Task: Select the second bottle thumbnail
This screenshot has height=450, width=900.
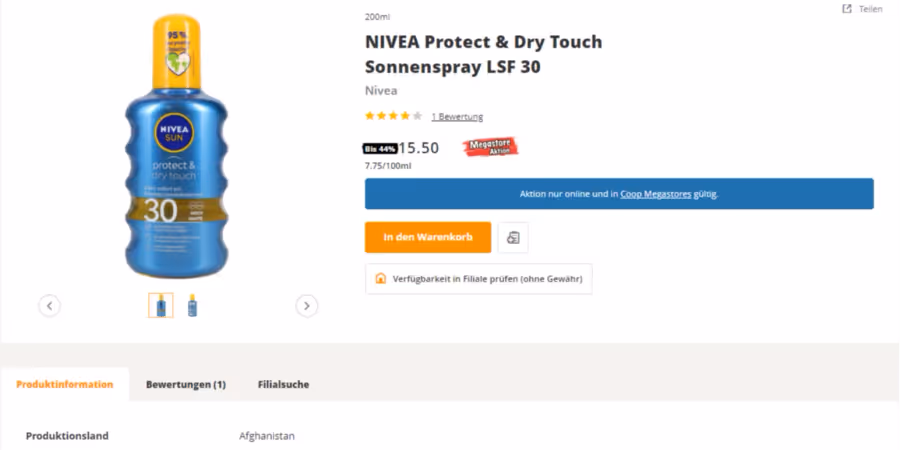Action: tap(192, 305)
